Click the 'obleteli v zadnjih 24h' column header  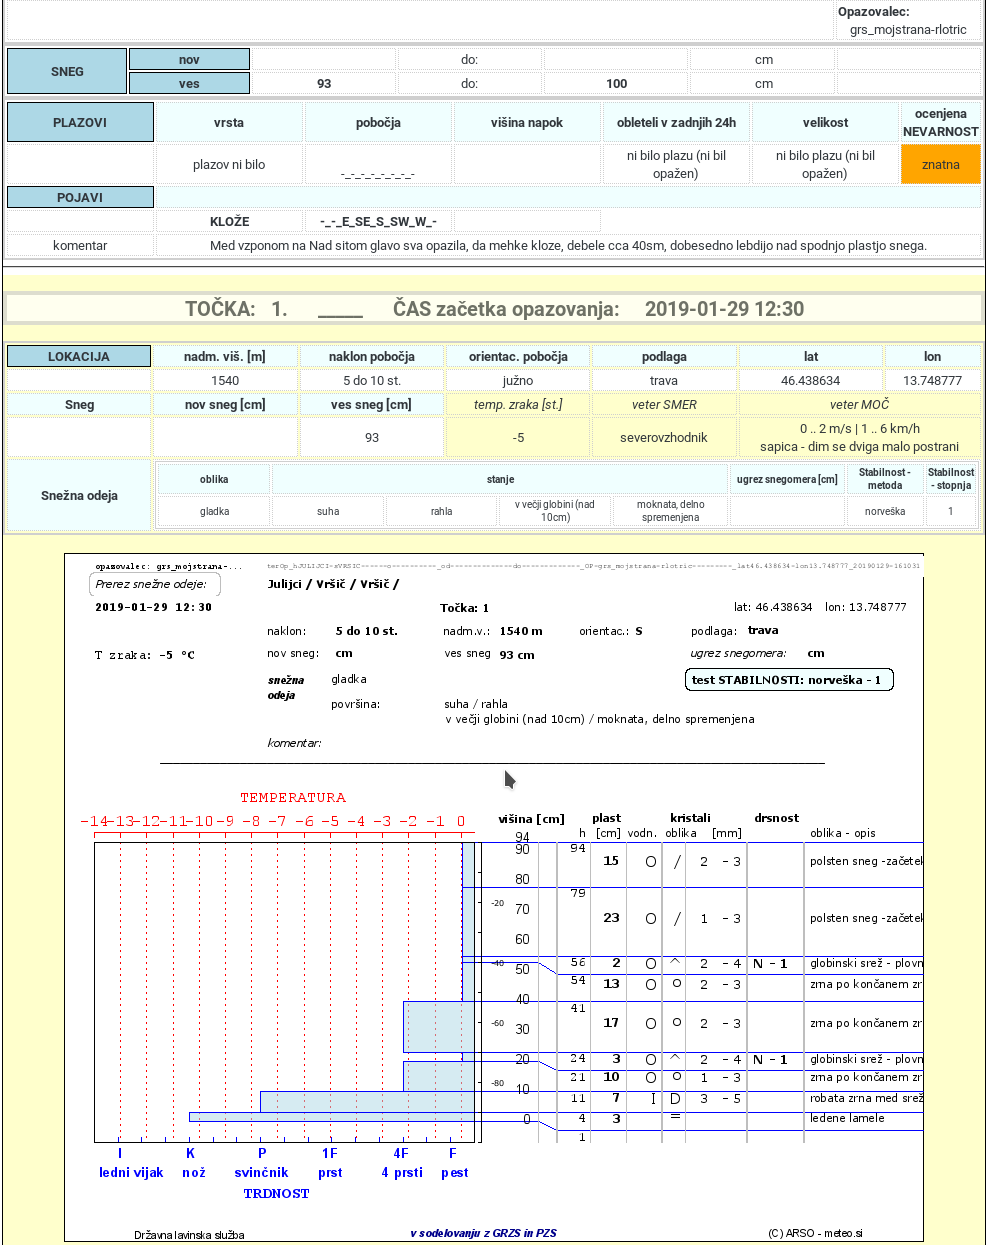(x=676, y=122)
